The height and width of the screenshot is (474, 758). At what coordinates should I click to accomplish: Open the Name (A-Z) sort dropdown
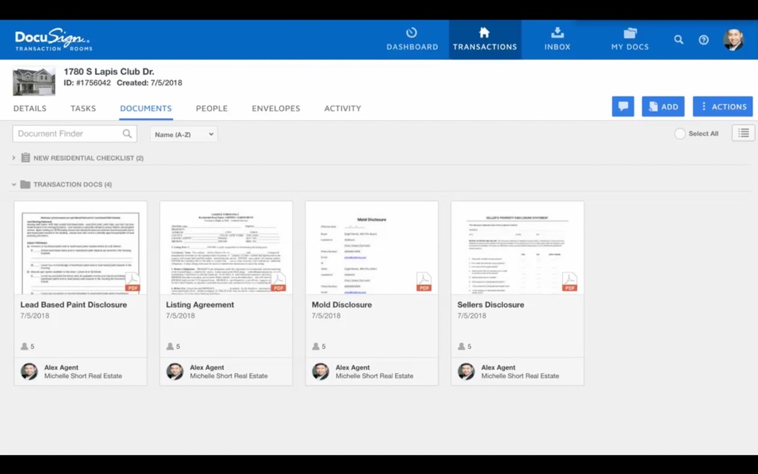point(183,134)
